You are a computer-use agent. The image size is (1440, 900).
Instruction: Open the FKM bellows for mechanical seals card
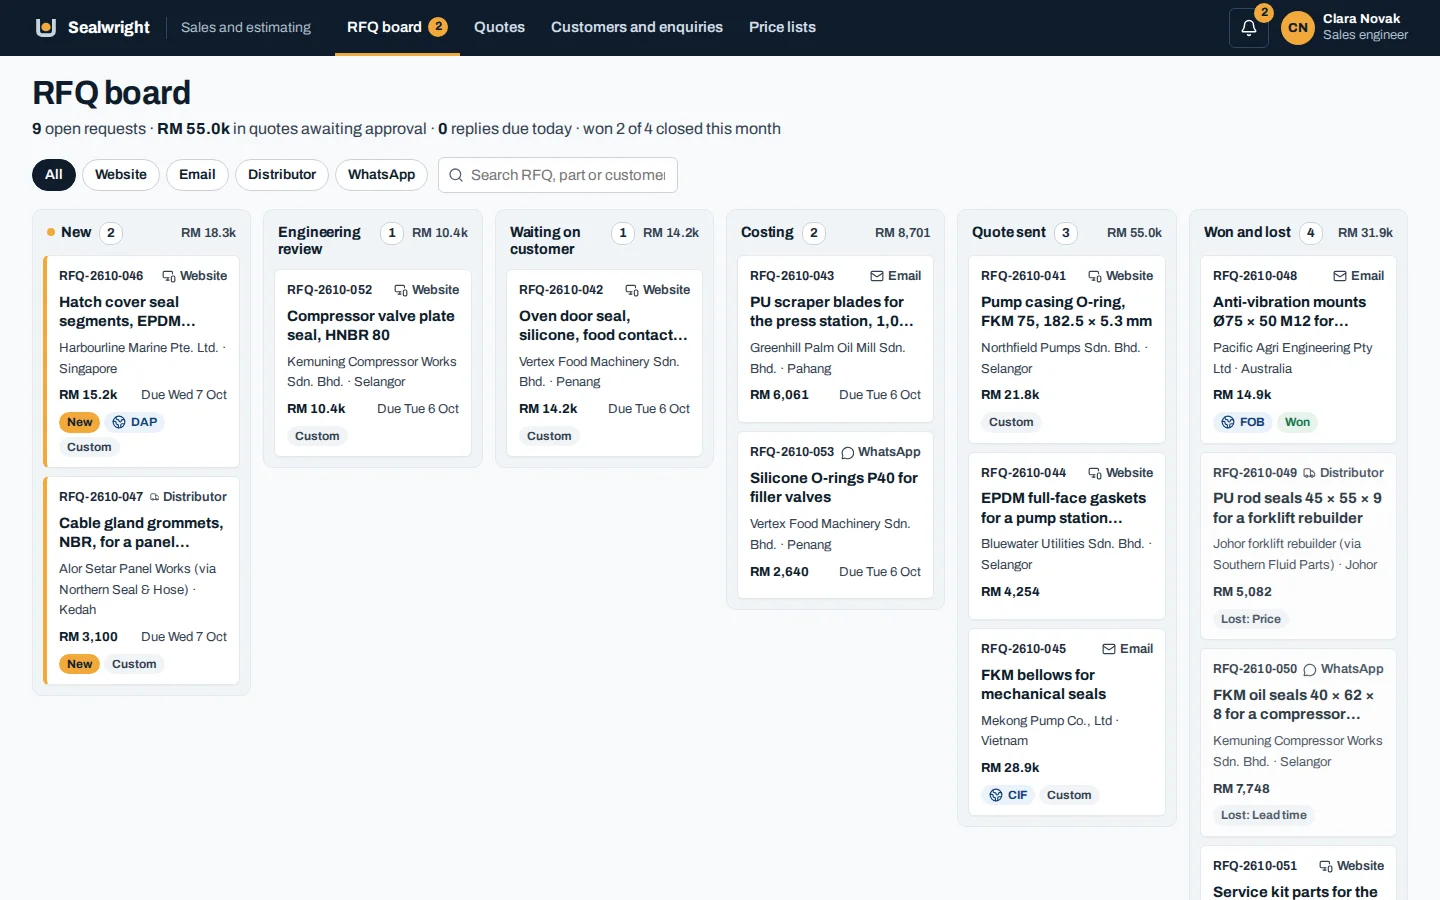click(x=1067, y=722)
